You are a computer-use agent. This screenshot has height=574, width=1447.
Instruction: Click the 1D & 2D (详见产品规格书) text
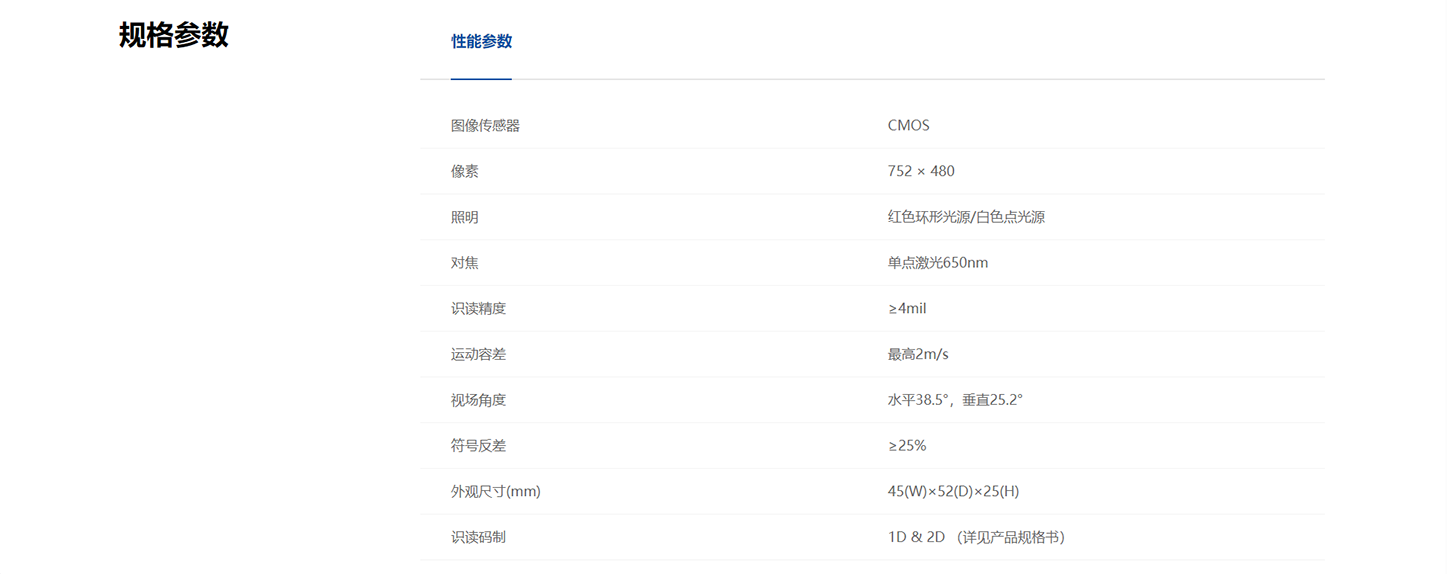(x=976, y=537)
